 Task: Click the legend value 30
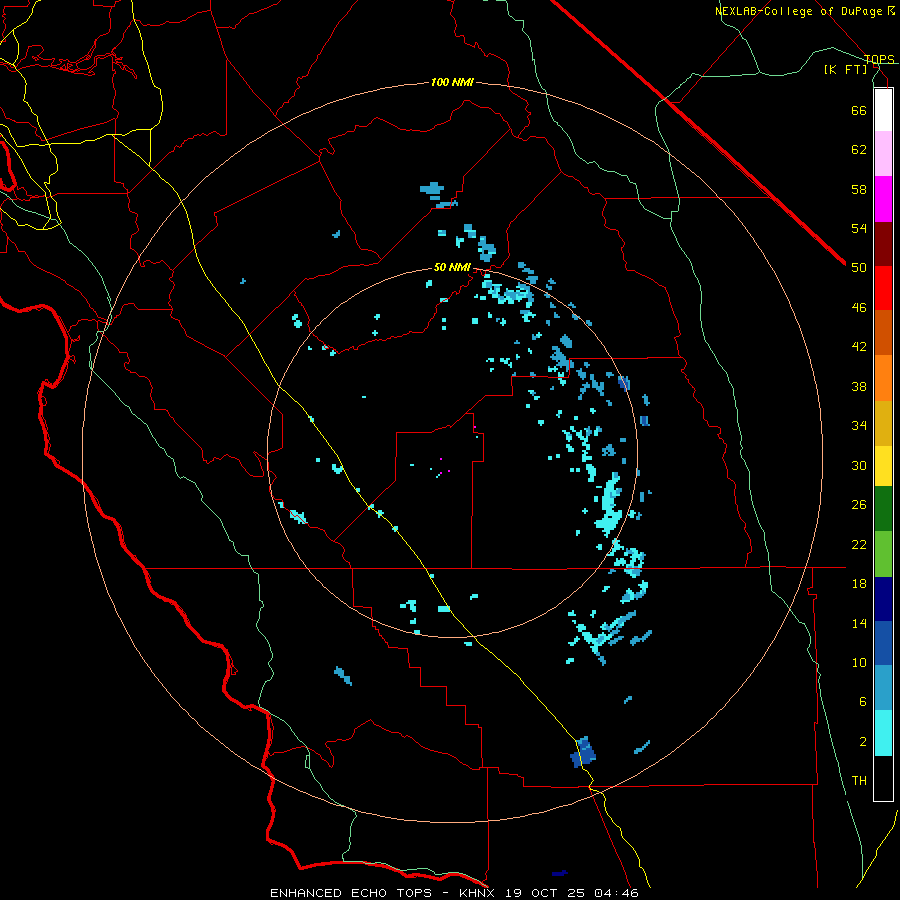859,465
